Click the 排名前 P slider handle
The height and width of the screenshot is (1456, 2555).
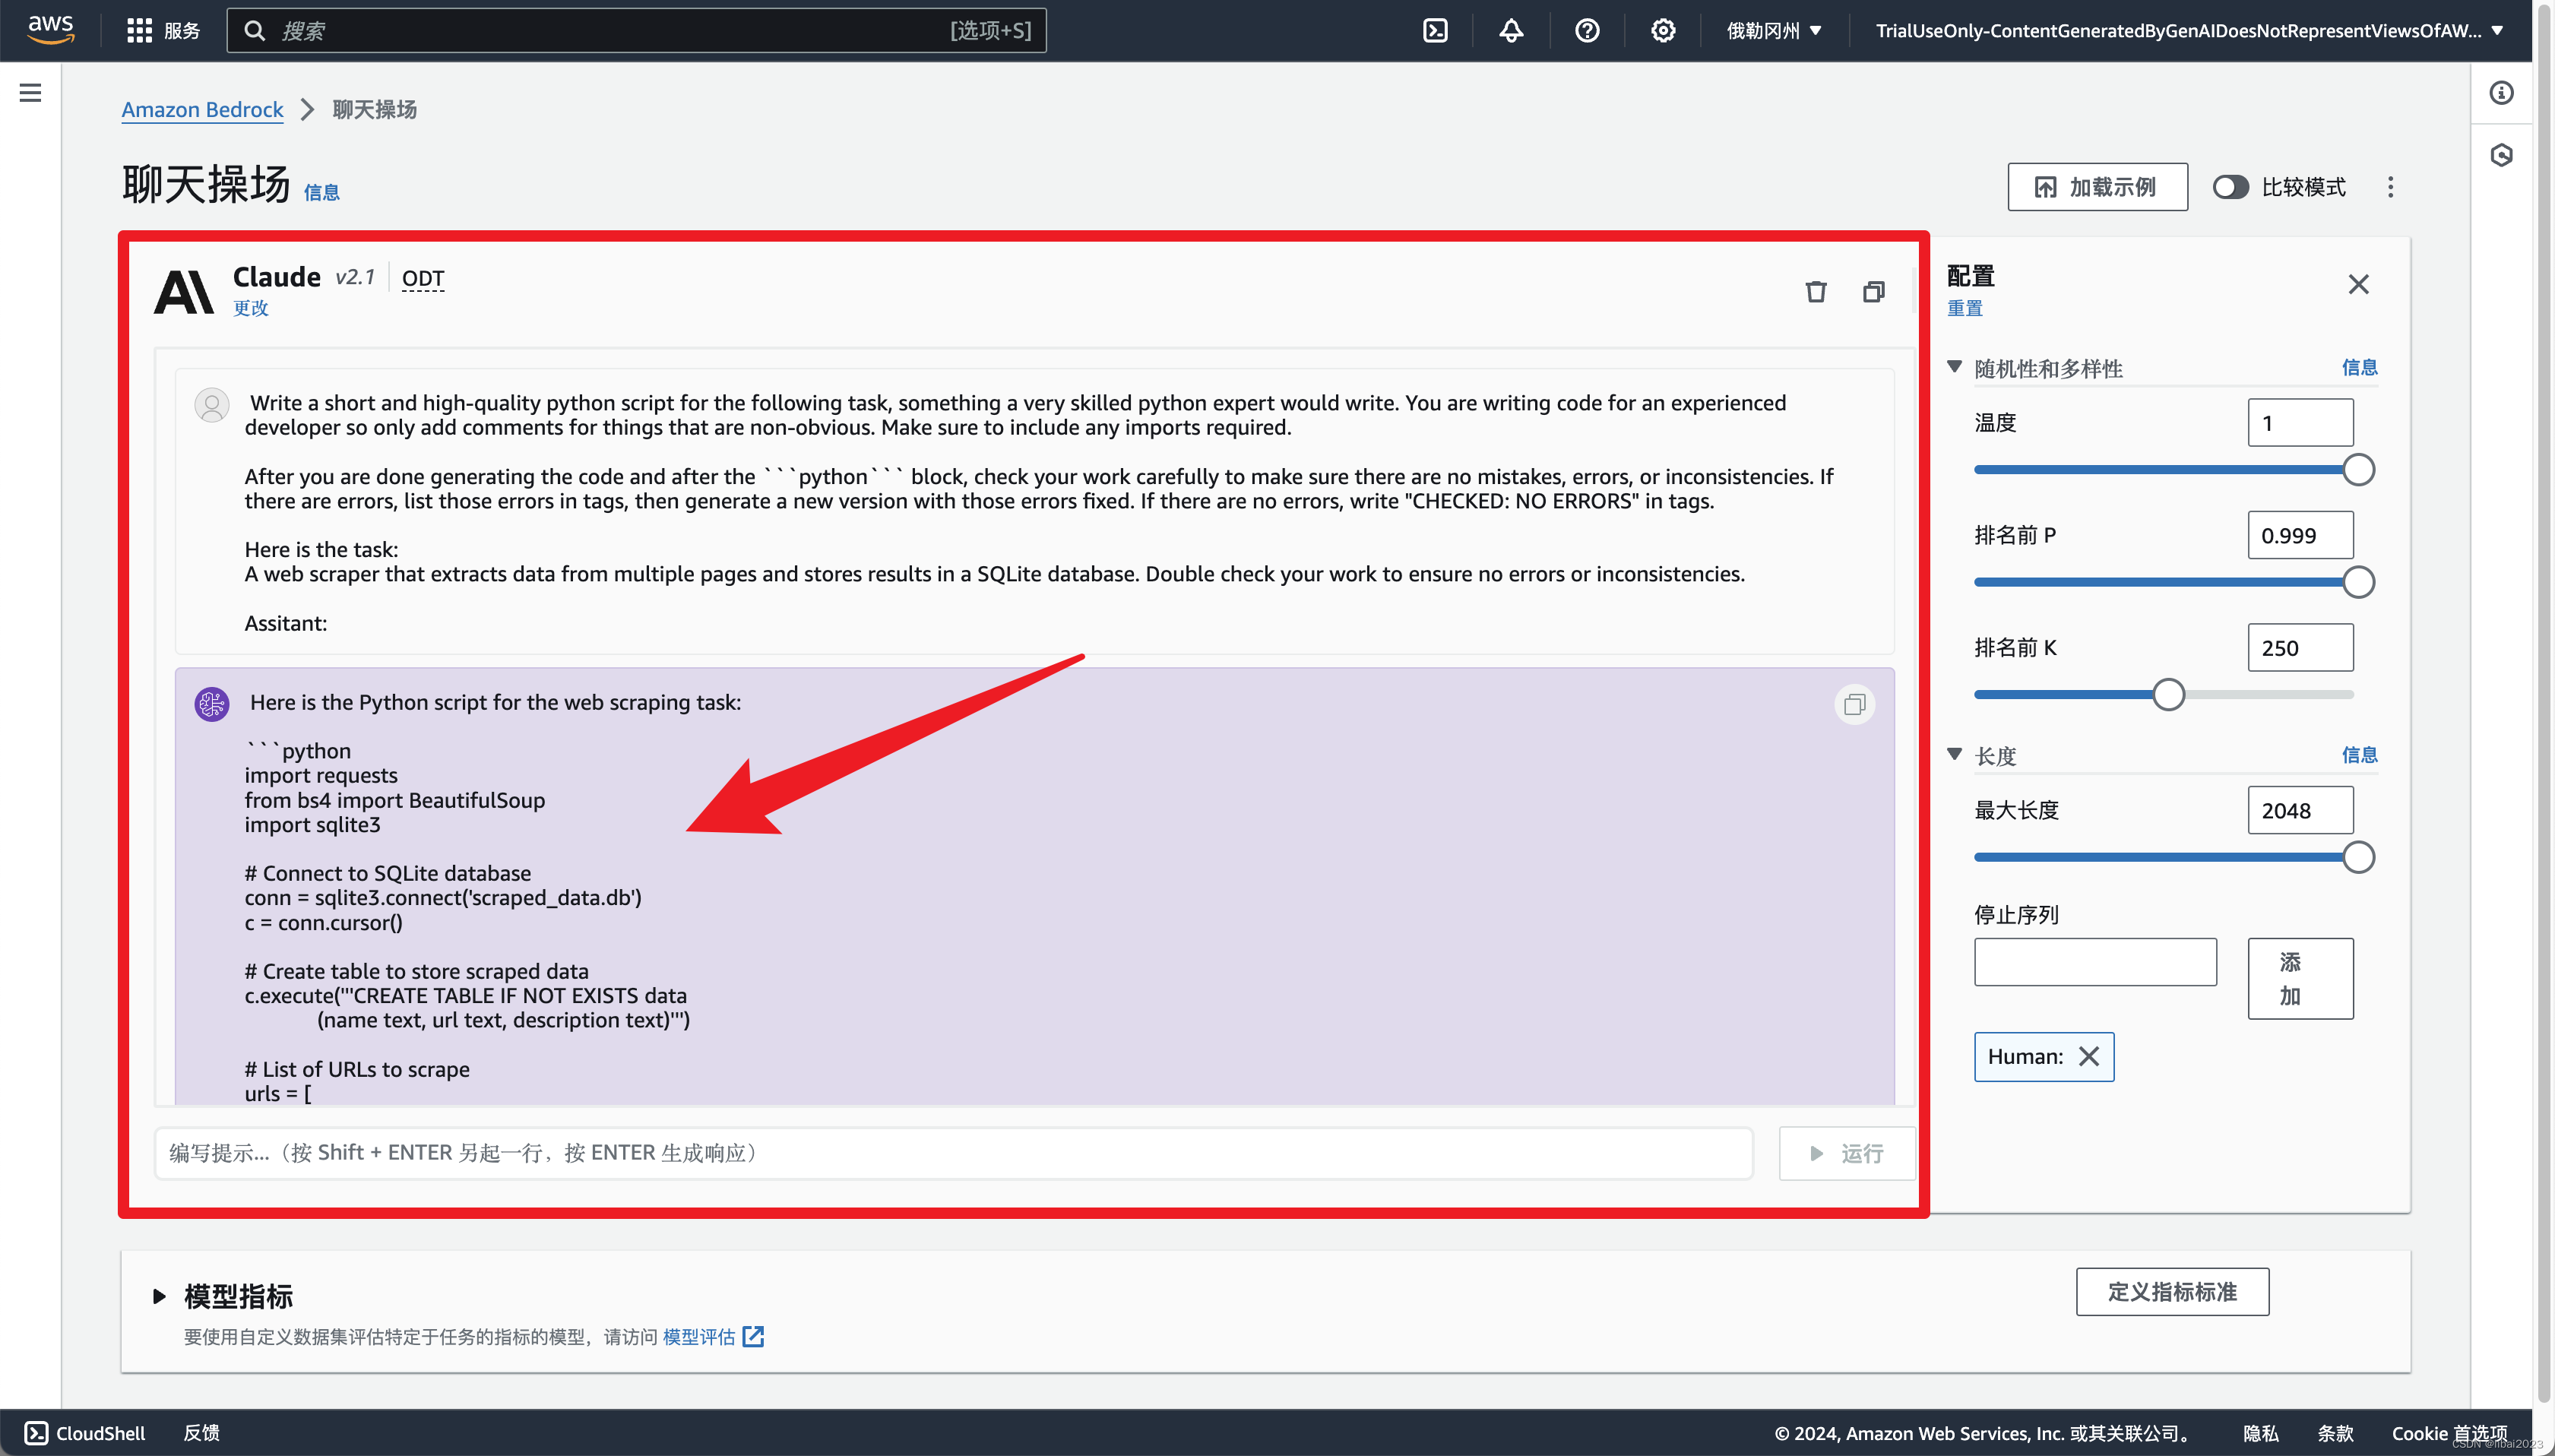coord(2358,582)
